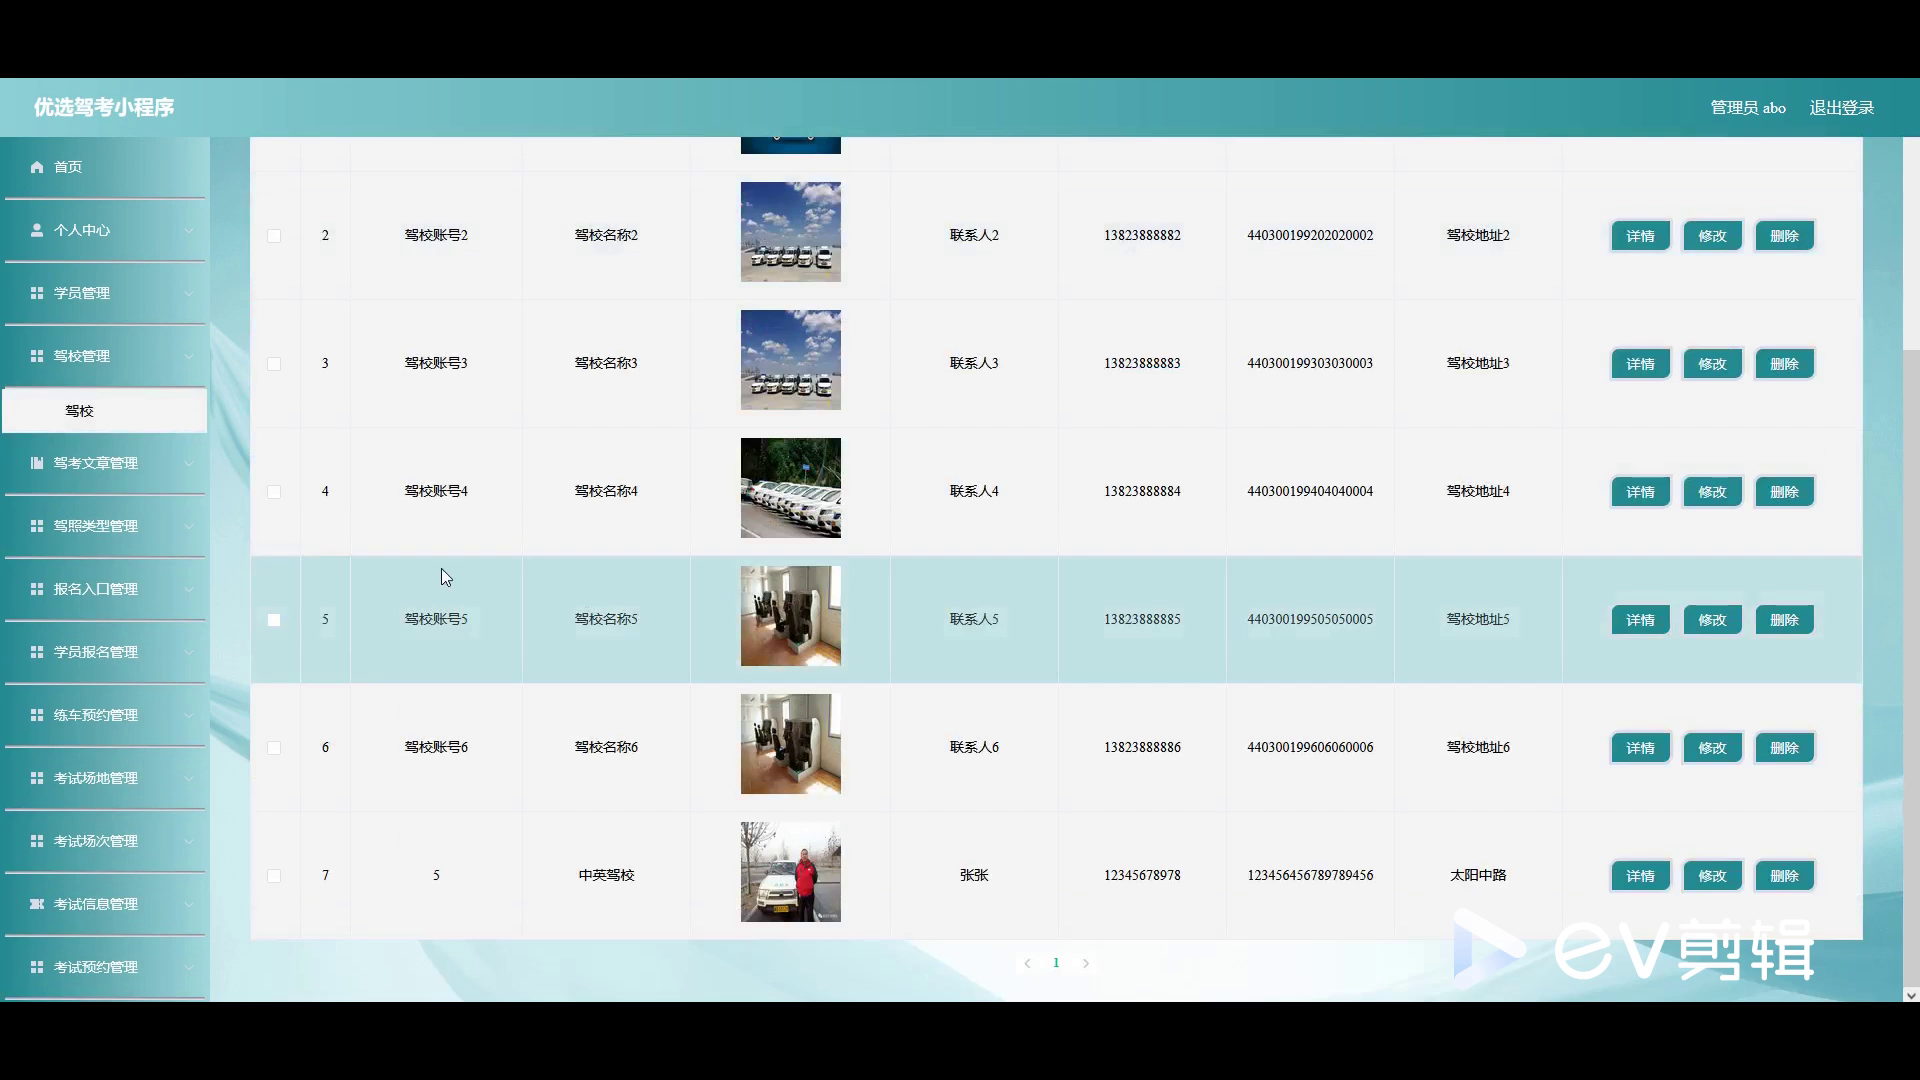Screen dimensions: 1920x1080
Task: Expand the 练车预约管理 menu chevron
Action: point(189,715)
